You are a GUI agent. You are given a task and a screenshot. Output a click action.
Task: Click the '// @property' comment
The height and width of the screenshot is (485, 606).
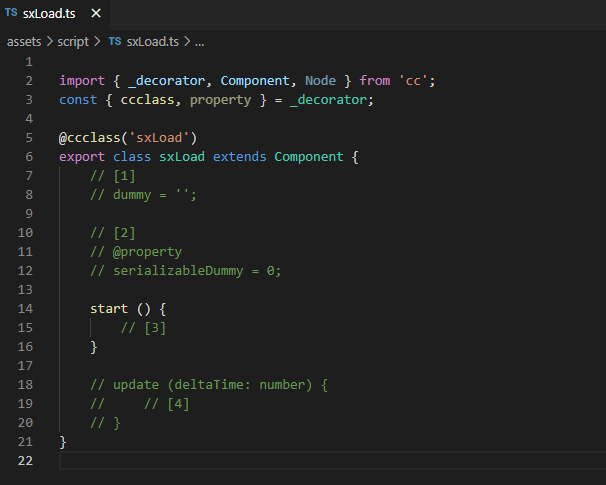136,252
